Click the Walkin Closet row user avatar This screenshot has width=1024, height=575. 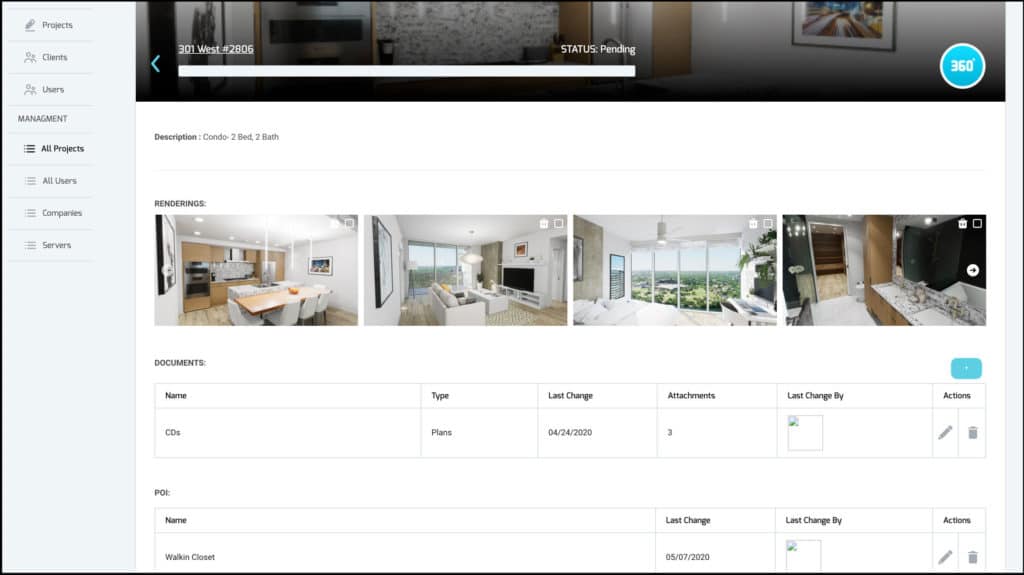(803, 555)
